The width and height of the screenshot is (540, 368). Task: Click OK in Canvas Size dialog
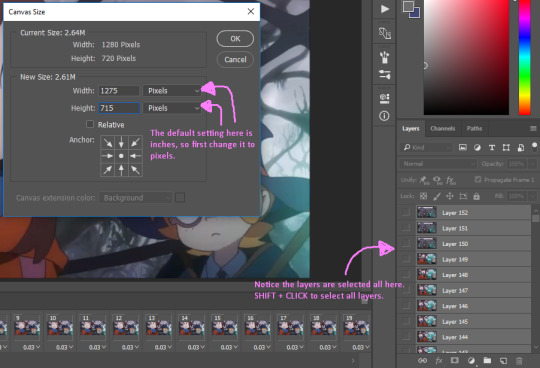pyautogui.click(x=235, y=39)
